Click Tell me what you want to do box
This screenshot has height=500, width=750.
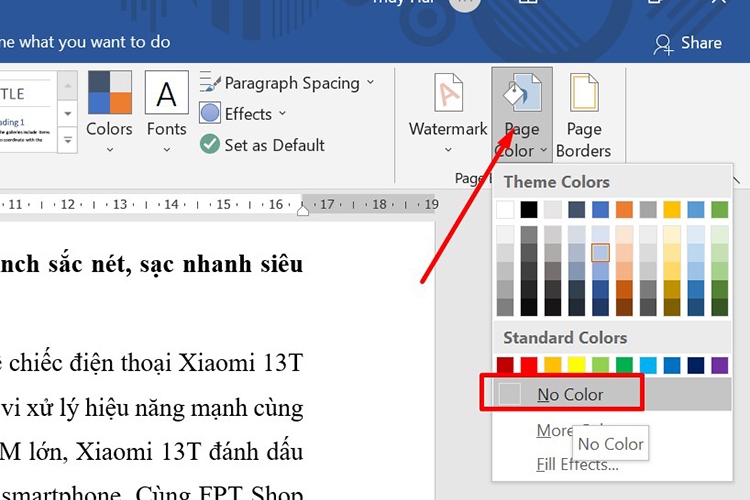(x=85, y=42)
